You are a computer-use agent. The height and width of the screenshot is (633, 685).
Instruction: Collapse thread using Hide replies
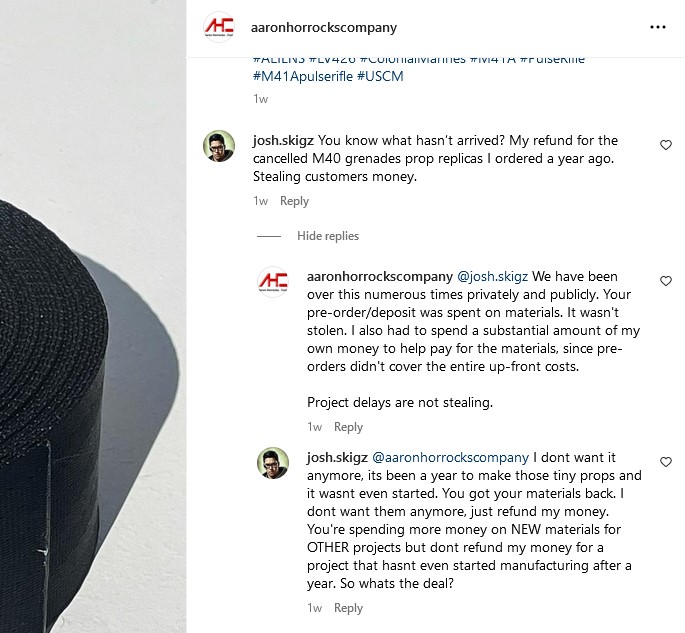328,236
